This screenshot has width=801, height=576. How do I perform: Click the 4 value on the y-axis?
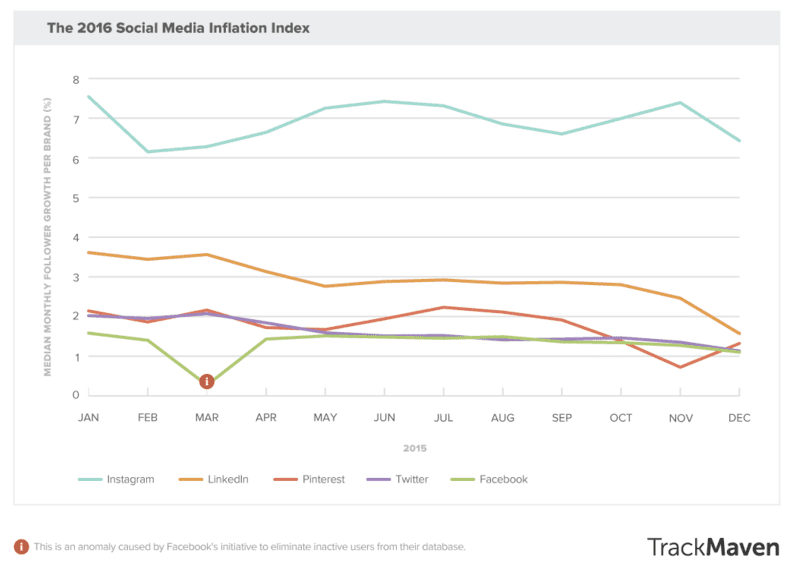coord(75,237)
